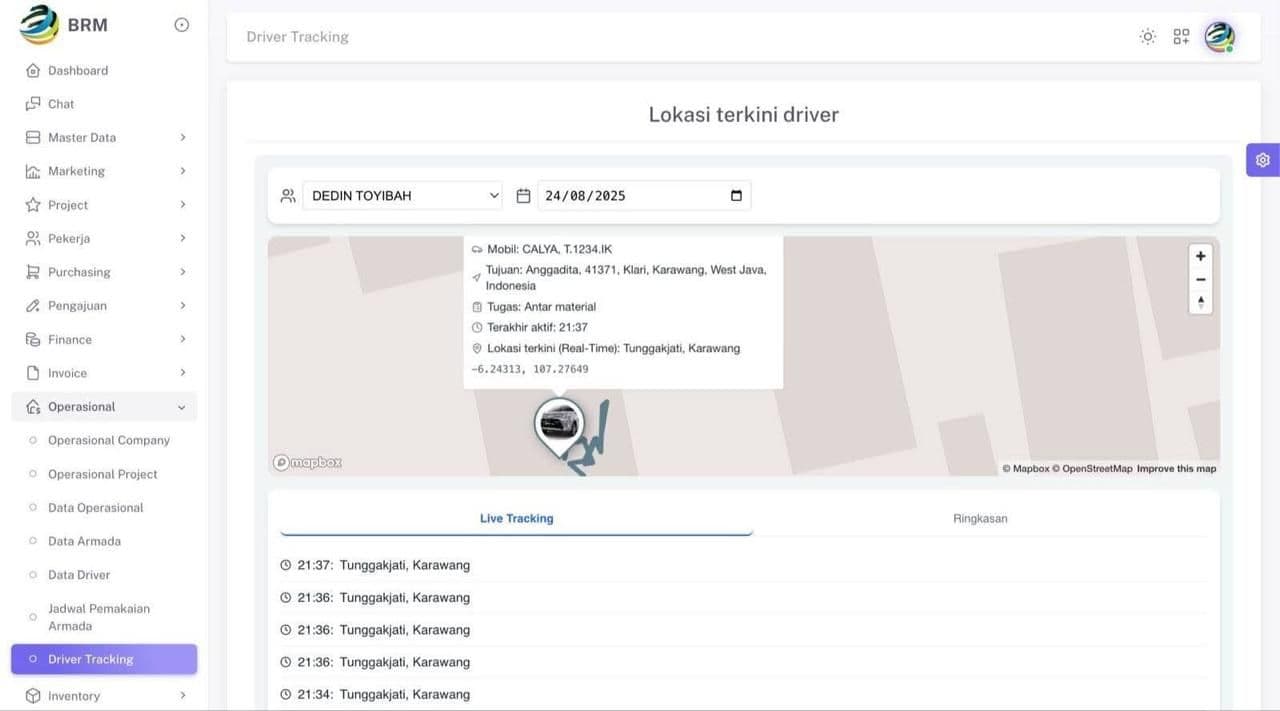Zoom out on the map
The width and height of the screenshot is (1280, 711).
(x=1201, y=280)
